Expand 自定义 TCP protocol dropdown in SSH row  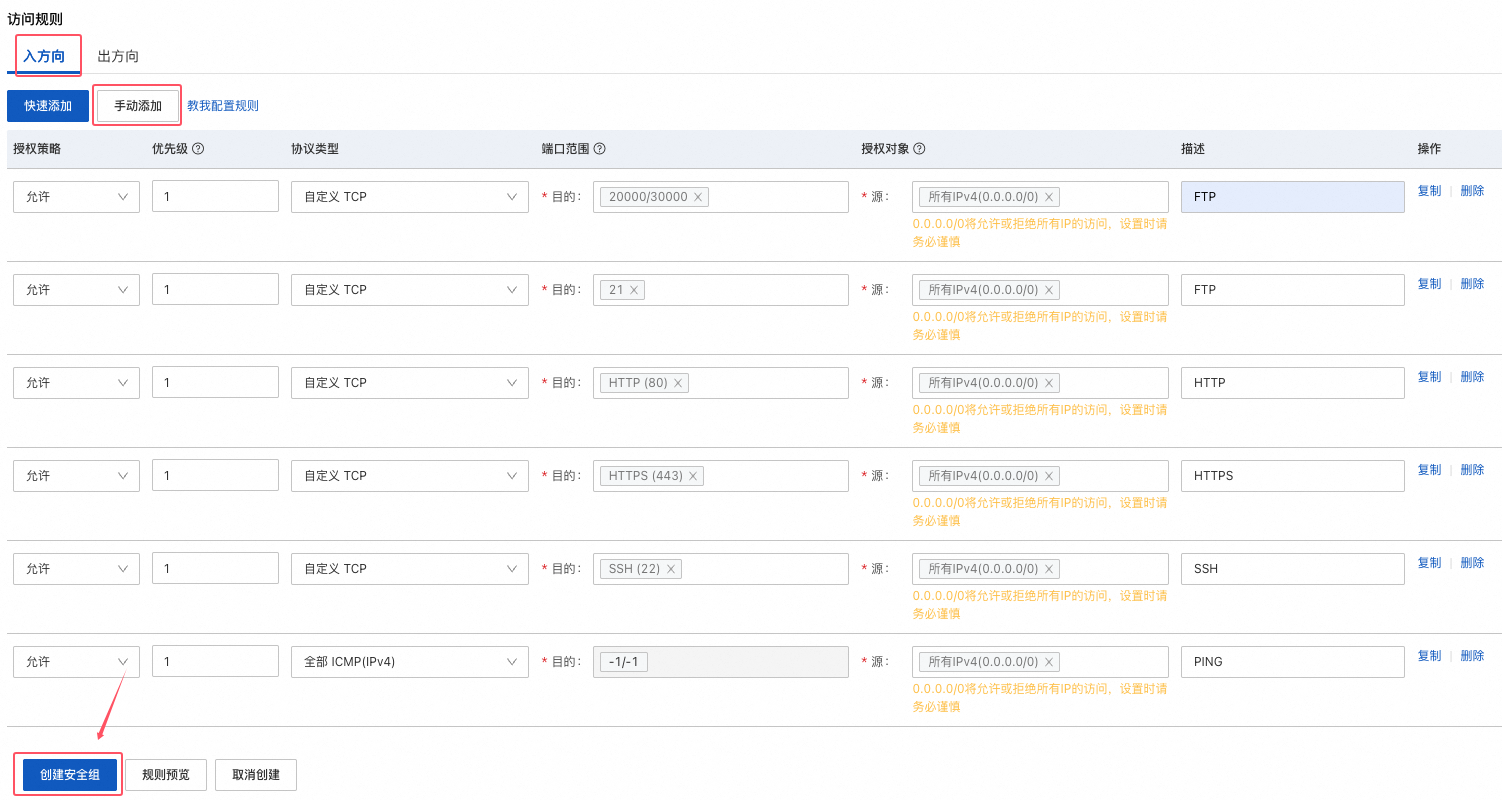coord(410,569)
